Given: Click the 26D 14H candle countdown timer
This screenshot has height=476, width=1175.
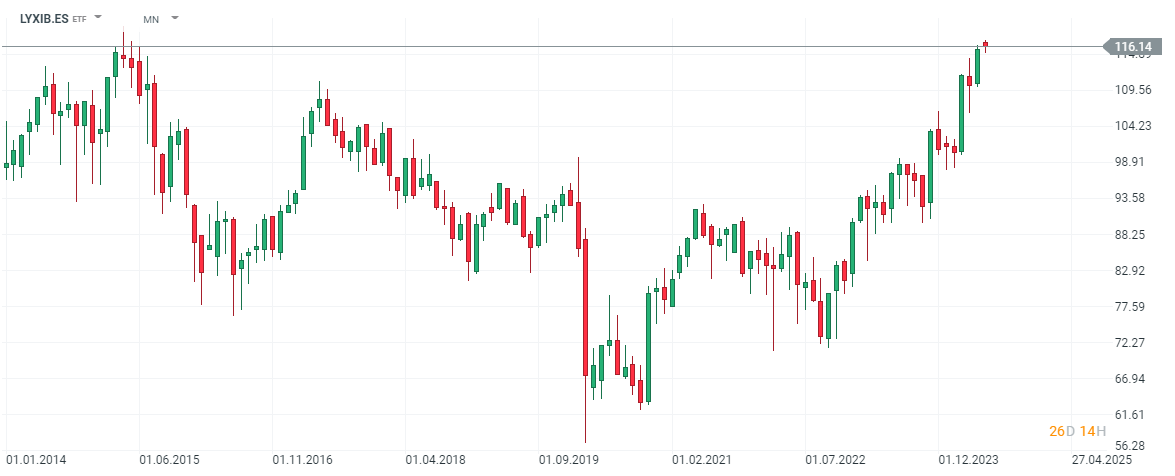Looking at the screenshot, I should [1077, 431].
